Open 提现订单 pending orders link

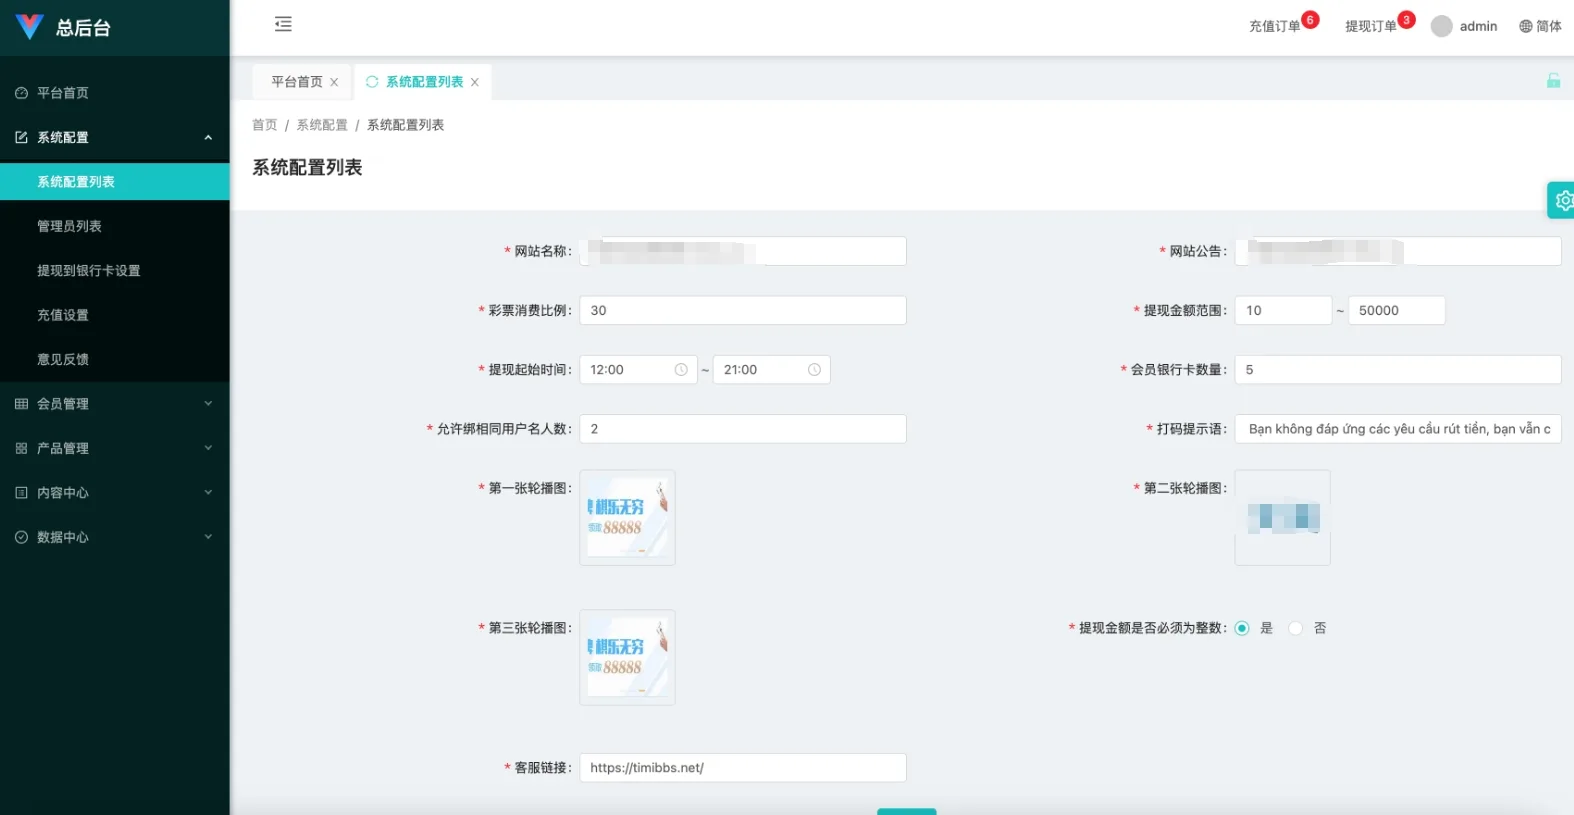coord(1370,26)
